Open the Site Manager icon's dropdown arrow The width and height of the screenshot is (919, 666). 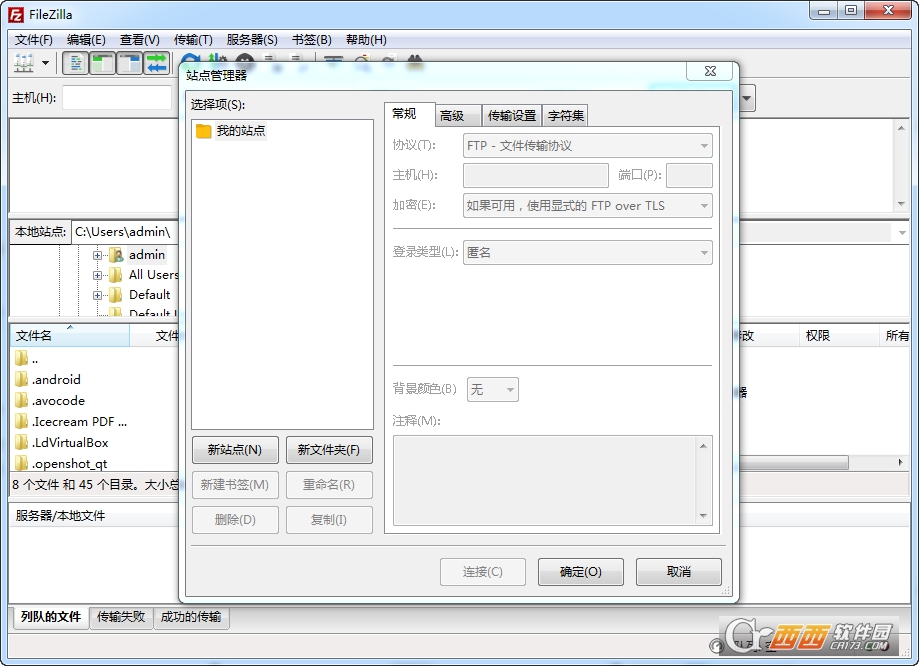pos(45,63)
